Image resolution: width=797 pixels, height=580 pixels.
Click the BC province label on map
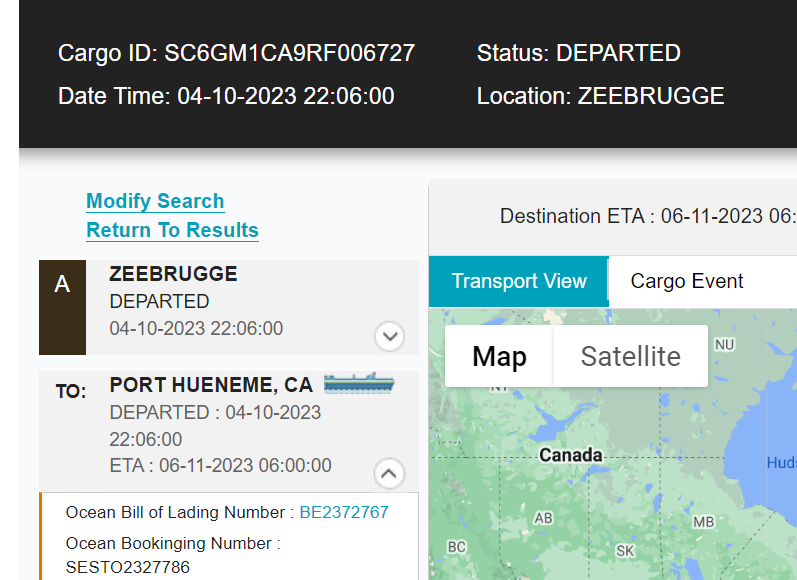pos(456,547)
